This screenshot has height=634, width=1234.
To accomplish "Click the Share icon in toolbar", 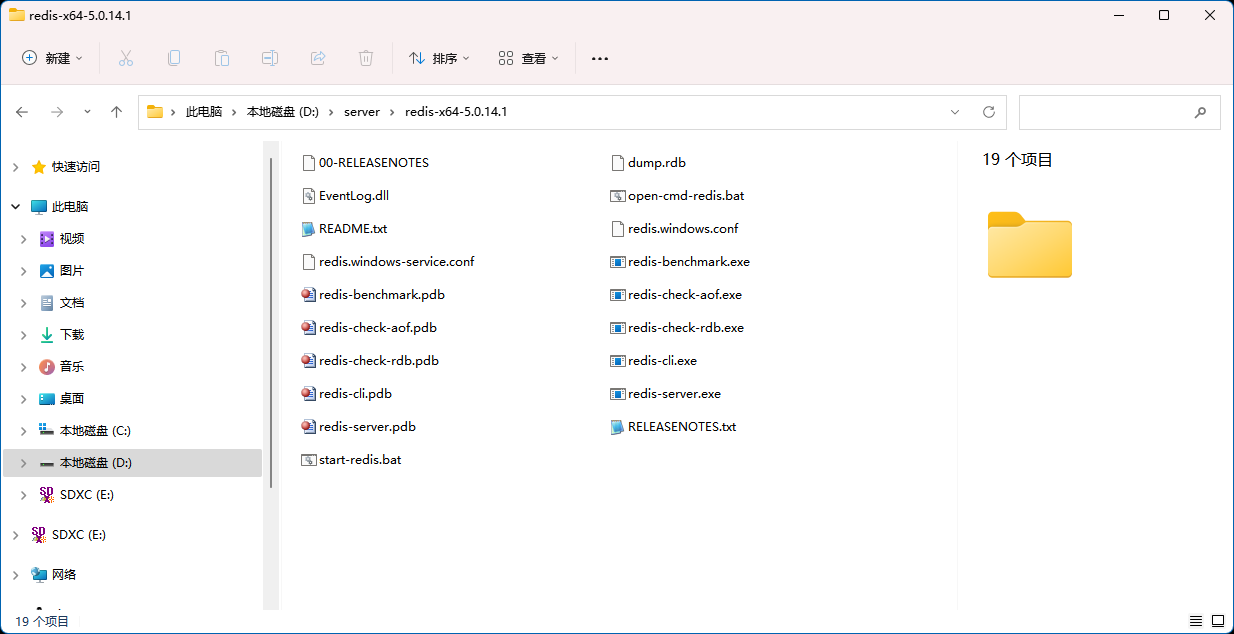I will (318, 58).
